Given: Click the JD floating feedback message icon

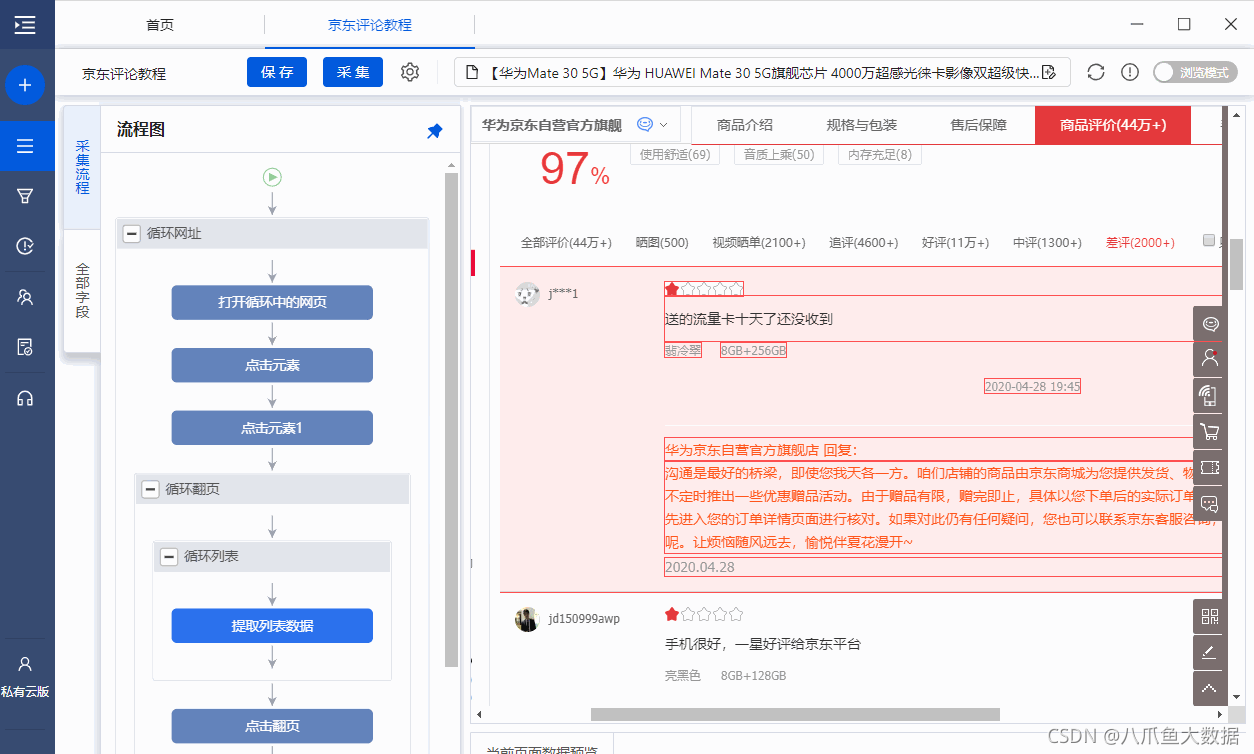Looking at the screenshot, I should (1210, 503).
